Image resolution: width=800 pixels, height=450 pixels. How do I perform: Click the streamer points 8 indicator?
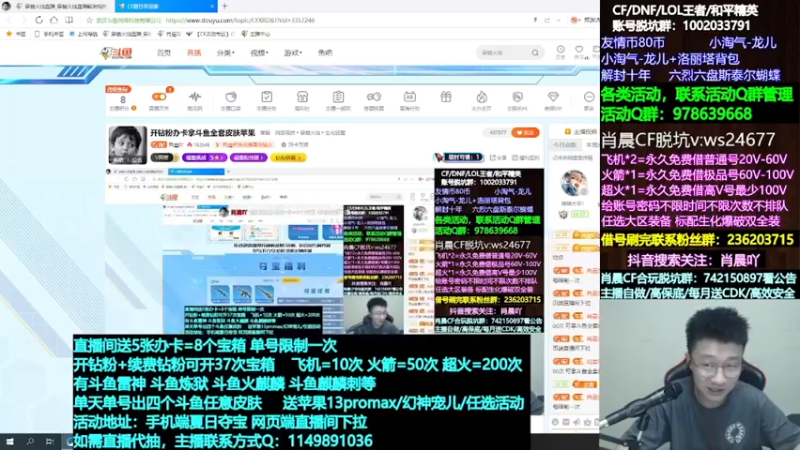[122, 101]
